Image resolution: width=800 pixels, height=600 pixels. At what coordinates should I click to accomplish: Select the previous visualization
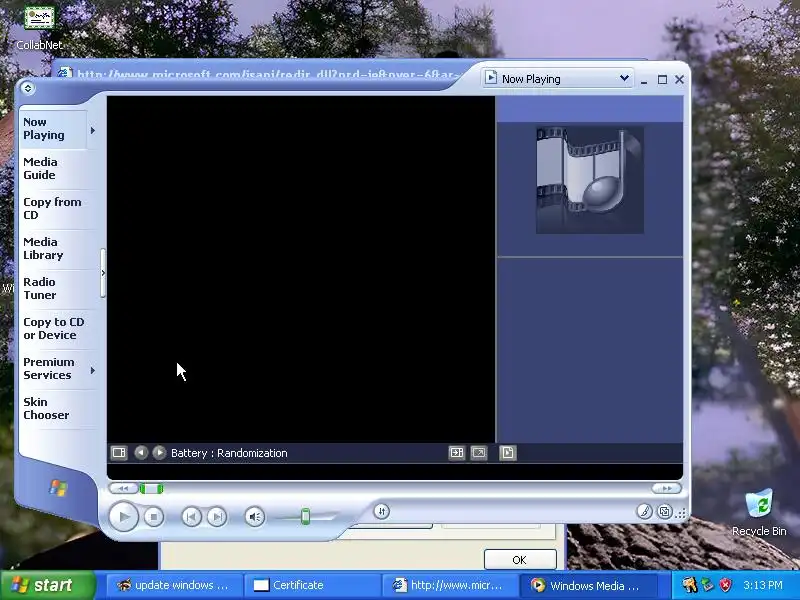[x=141, y=453]
